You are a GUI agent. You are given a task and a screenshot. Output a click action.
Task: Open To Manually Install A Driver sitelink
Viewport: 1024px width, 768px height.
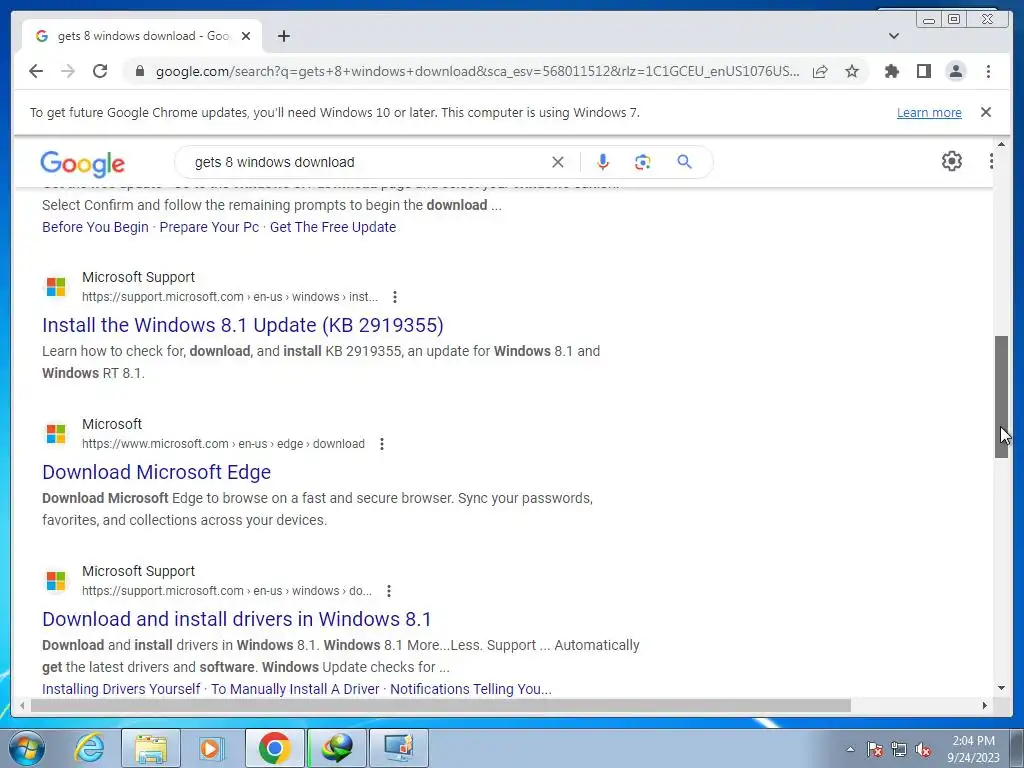[x=295, y=689]
